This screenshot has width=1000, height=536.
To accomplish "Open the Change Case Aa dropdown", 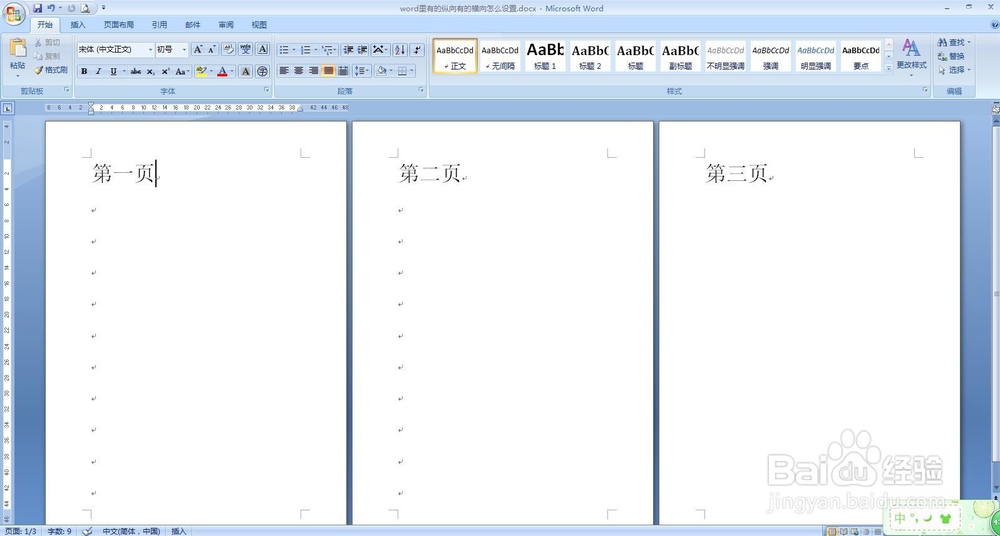I will pyautogui.click(x=182, y=71).
